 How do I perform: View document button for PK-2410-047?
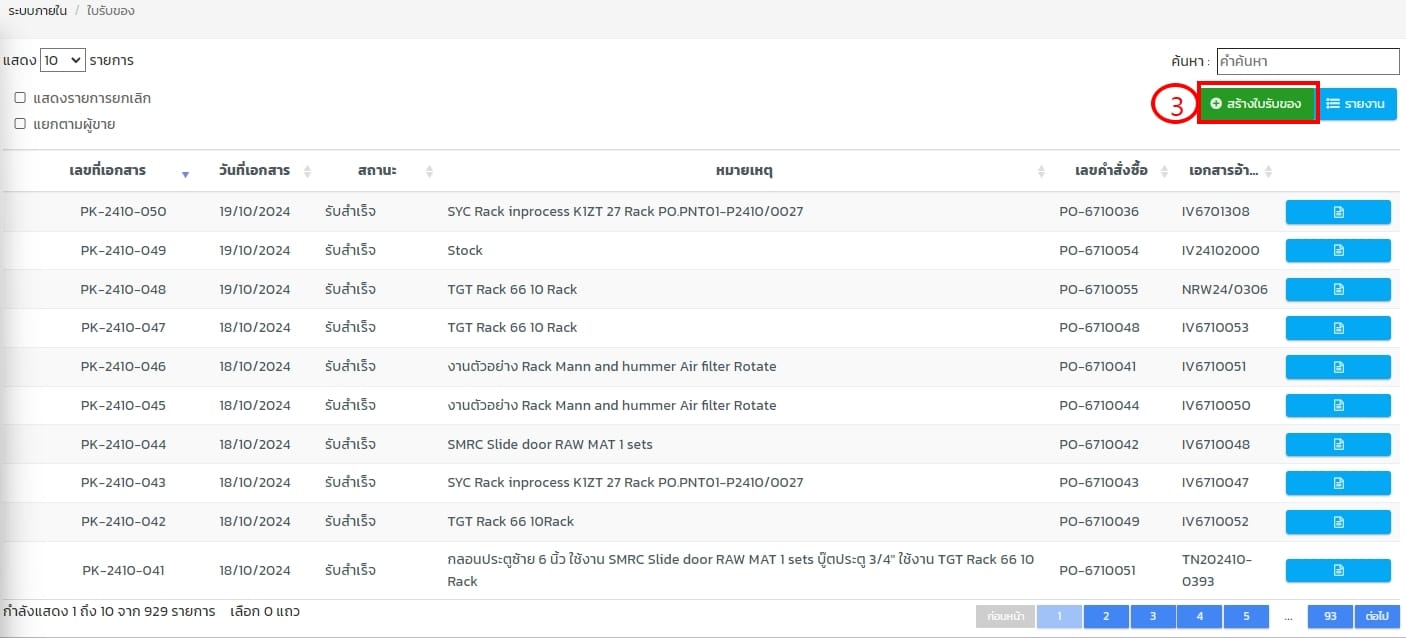1337,328
